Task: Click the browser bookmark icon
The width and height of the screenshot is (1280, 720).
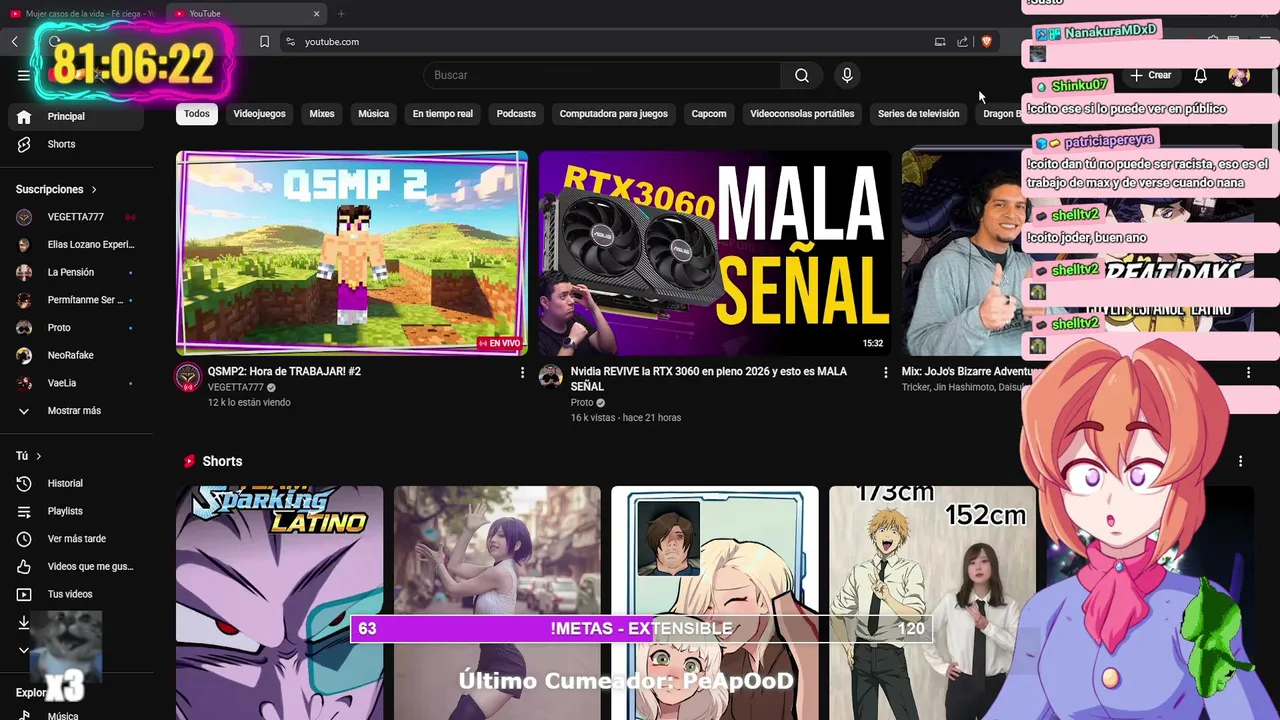Action: coord(264,42)
